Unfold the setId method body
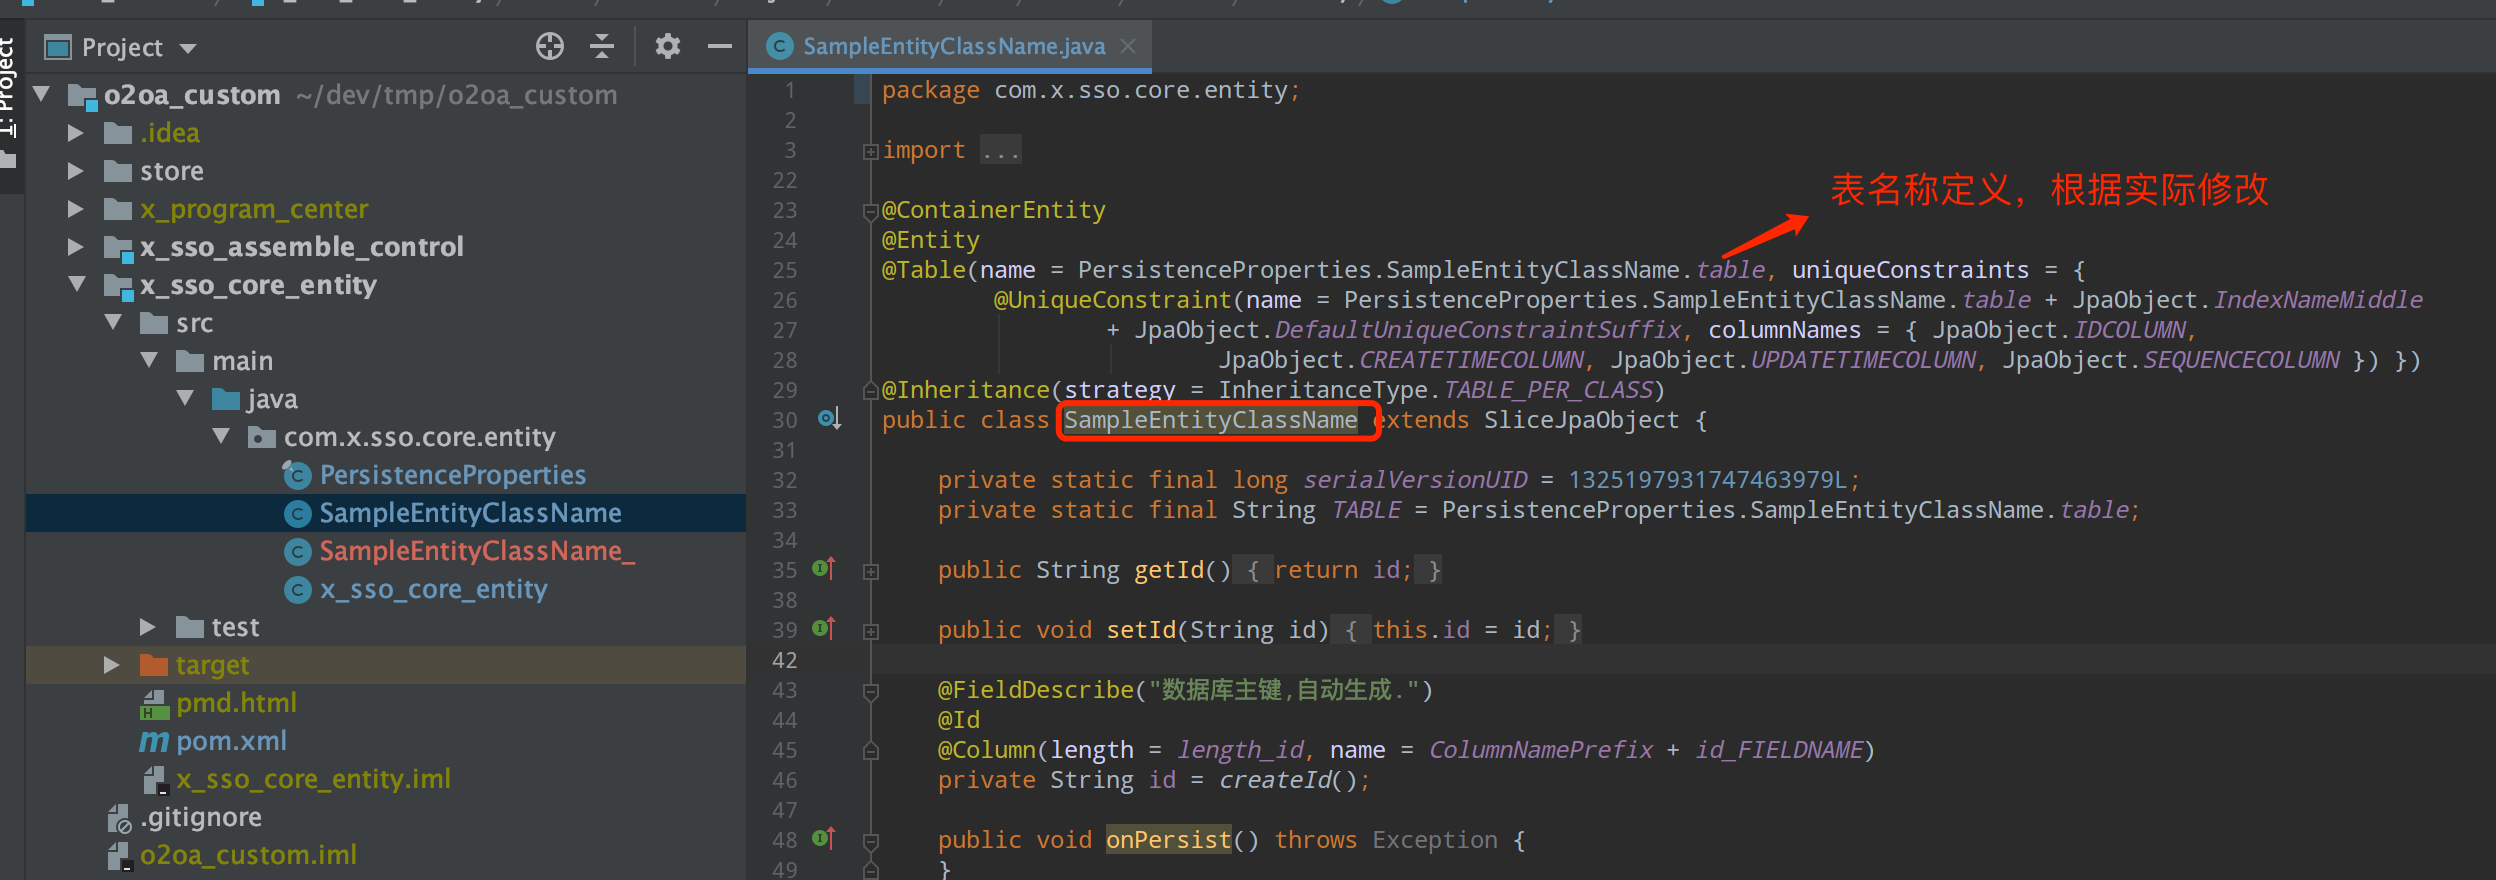This screenshot has height=880, width=2496. point(871,632)
